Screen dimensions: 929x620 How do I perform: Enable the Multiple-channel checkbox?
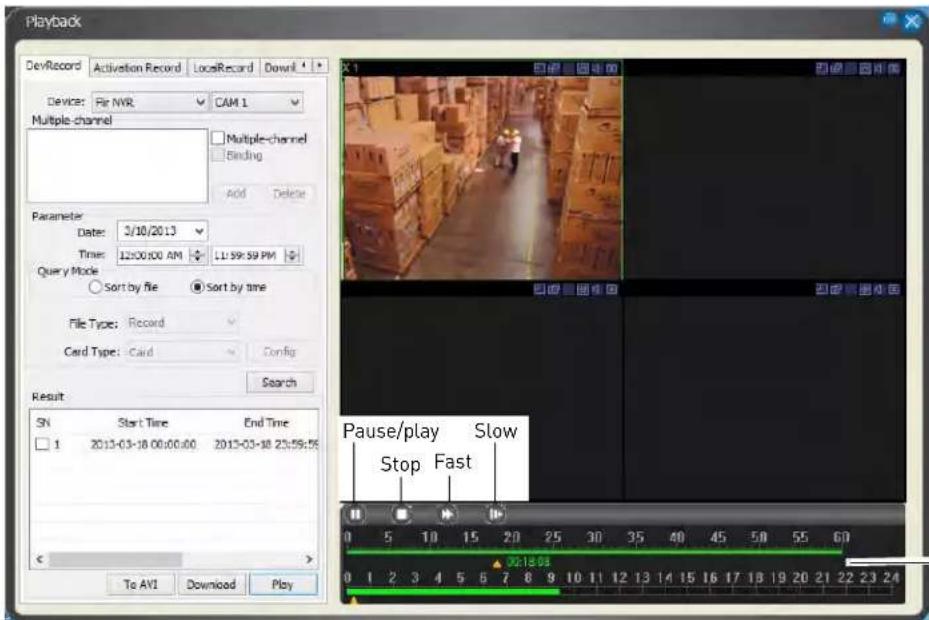click(218, 138)
